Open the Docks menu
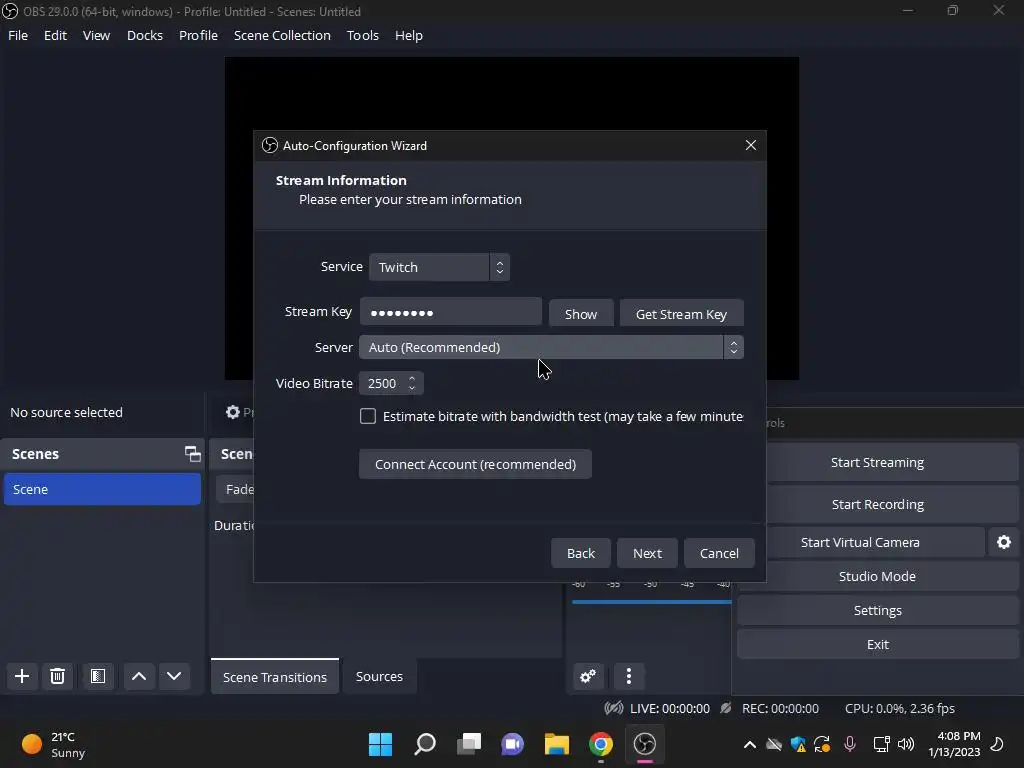Viewport: 1024px width, 768px height. coord(145,35)
